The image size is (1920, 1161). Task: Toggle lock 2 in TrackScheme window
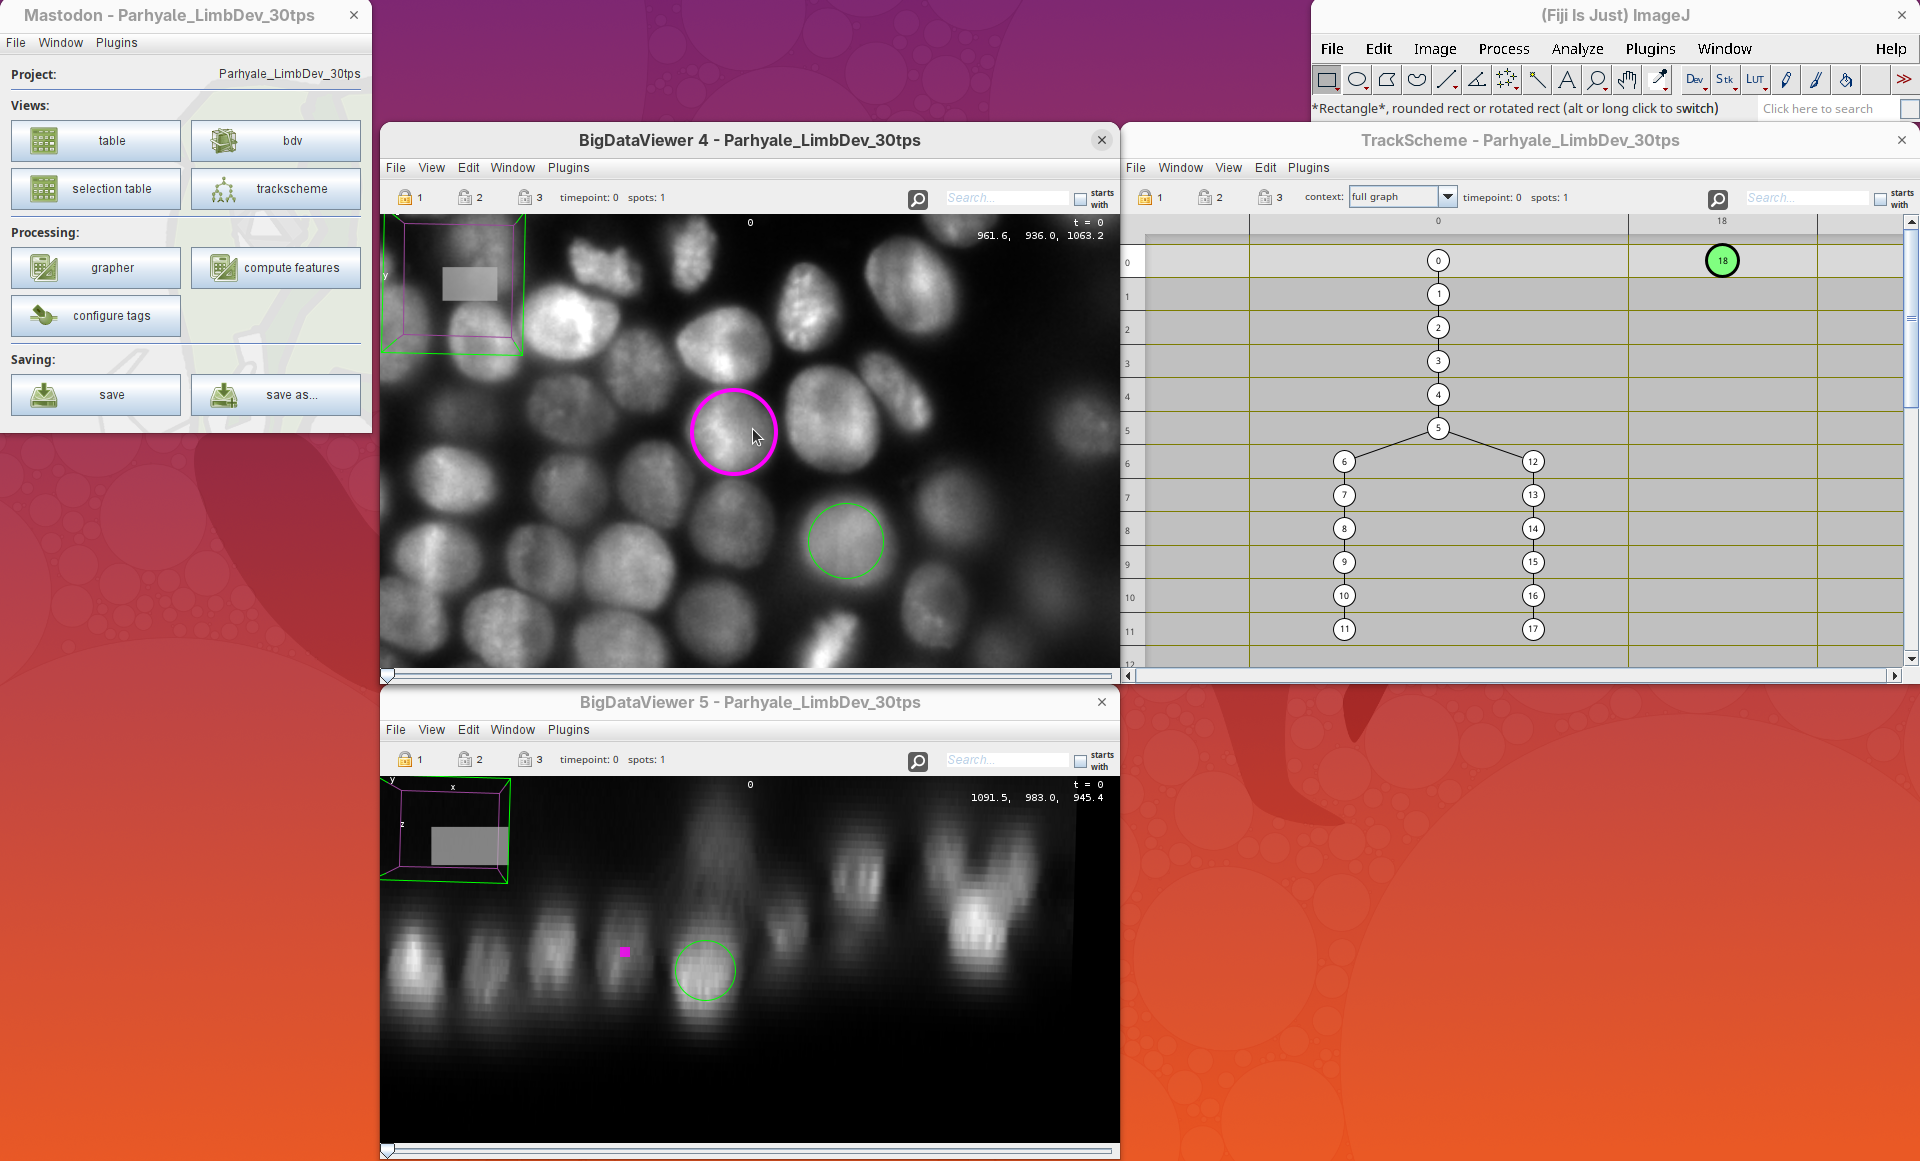1205,198
